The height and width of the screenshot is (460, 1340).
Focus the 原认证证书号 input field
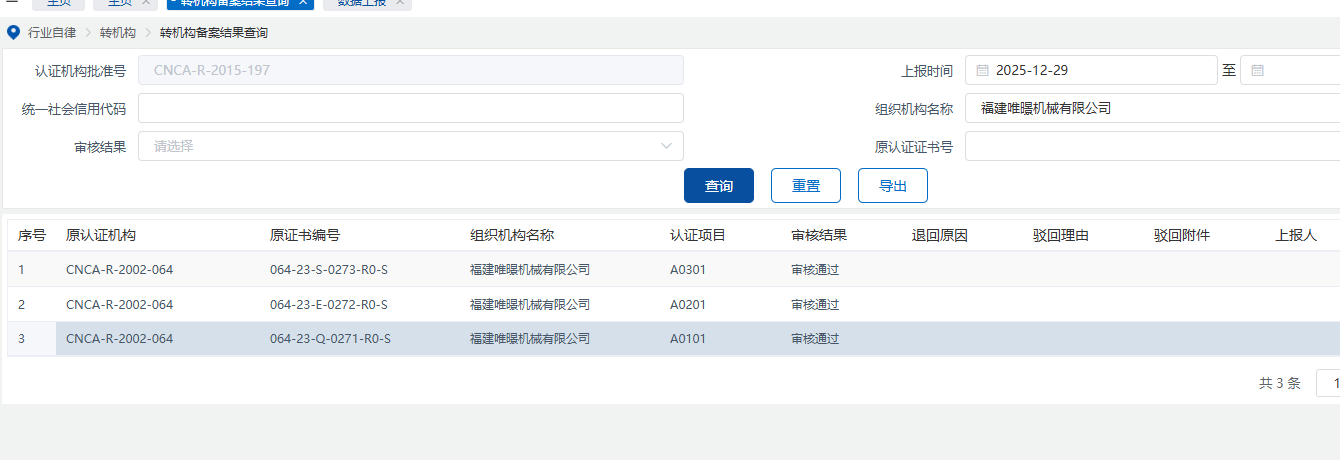(x=1150, y=147)
